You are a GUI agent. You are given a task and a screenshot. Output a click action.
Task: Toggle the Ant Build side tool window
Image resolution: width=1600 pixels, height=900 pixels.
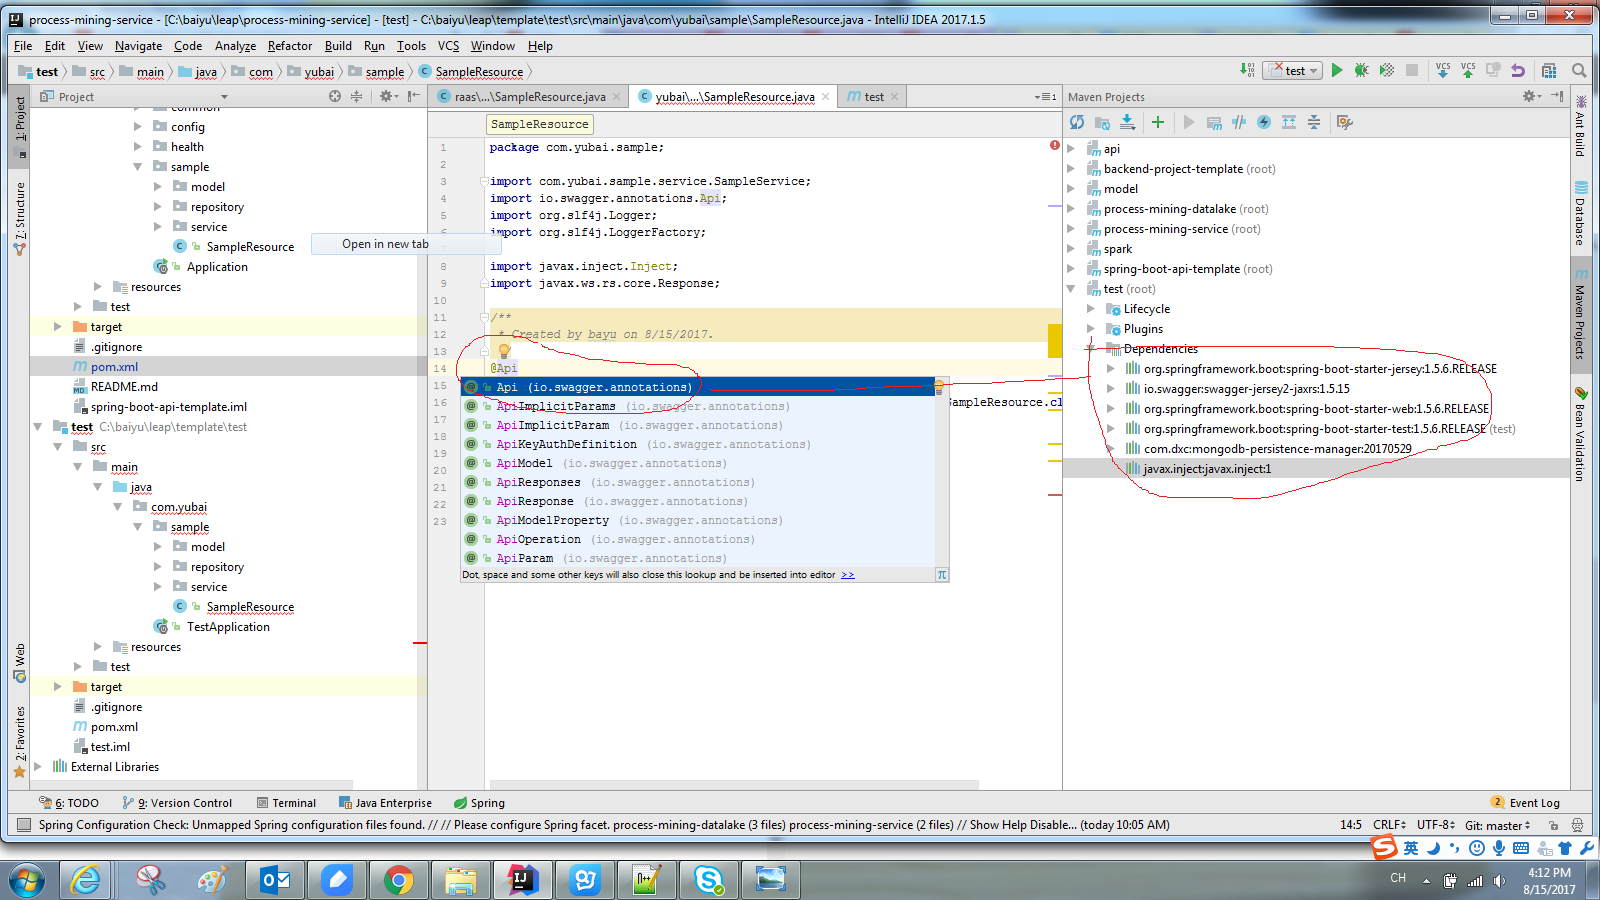[x=1580, y=127]
